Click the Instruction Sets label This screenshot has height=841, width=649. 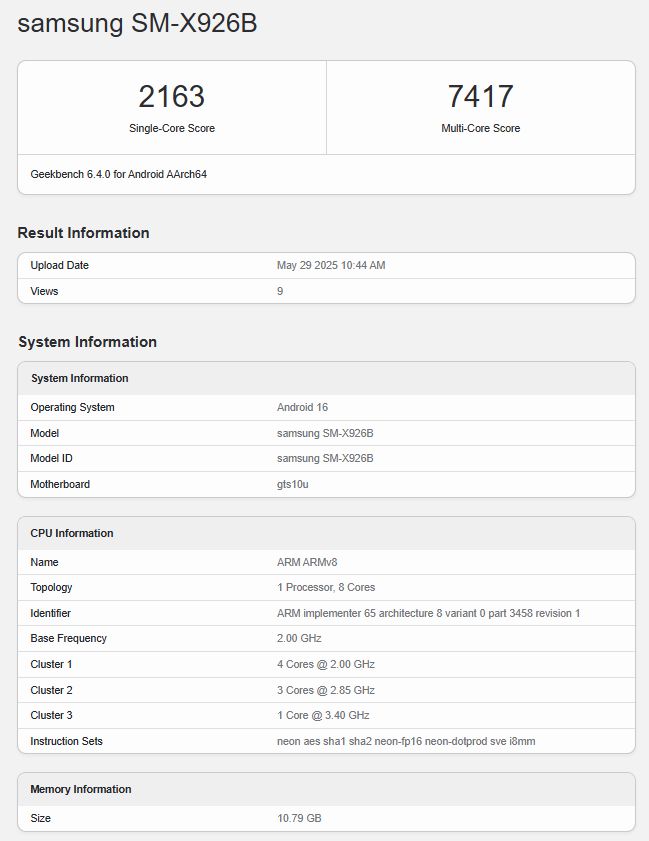tap(67, 741)
